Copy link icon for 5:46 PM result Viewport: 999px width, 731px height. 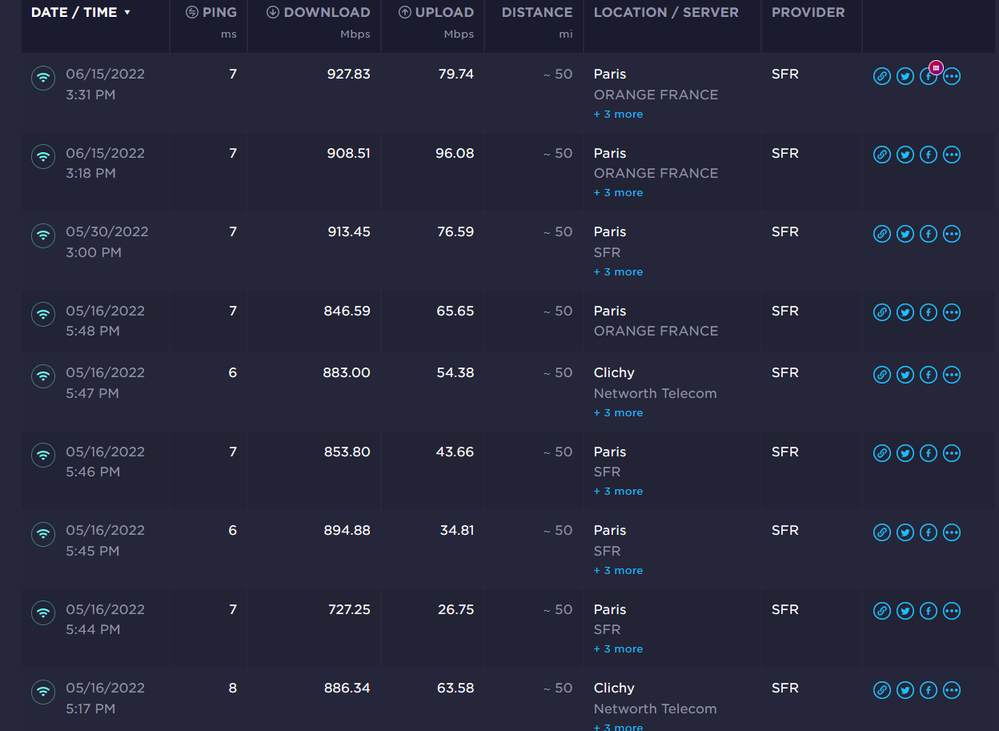(x=882, y=454)
